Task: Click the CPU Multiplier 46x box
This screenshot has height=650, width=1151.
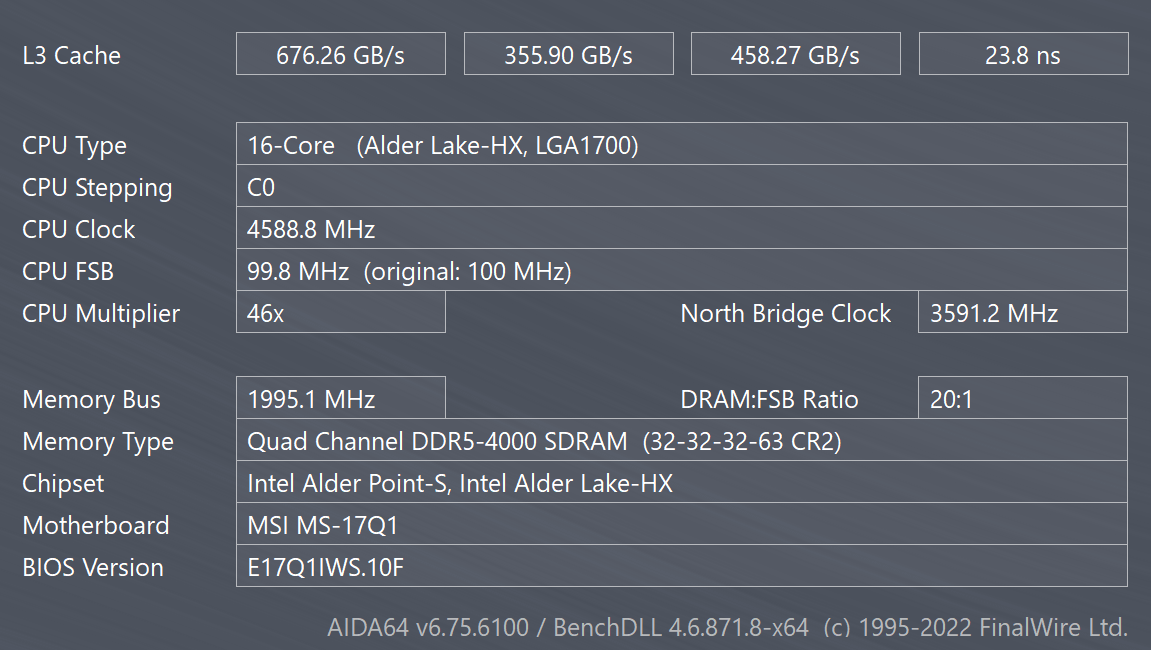Action: point(340,313)
